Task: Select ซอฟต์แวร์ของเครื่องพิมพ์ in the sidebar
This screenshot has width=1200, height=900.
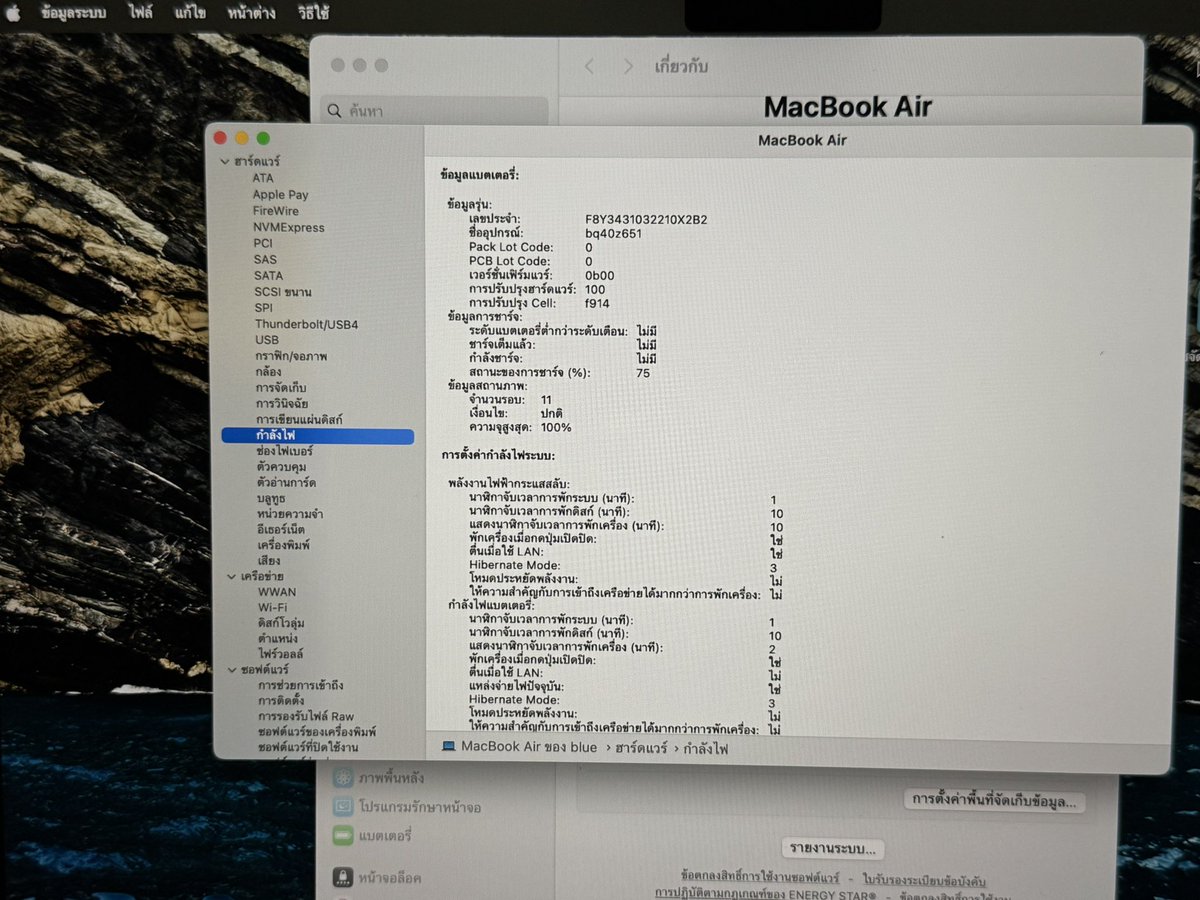Action: click(317, 732)
